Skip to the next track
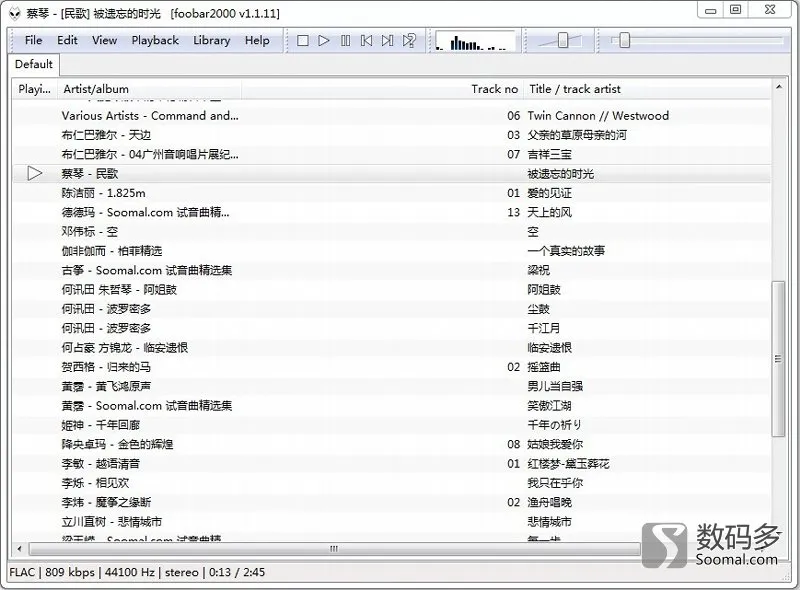This screenshot has width=800, height=590. coord(388,40)
